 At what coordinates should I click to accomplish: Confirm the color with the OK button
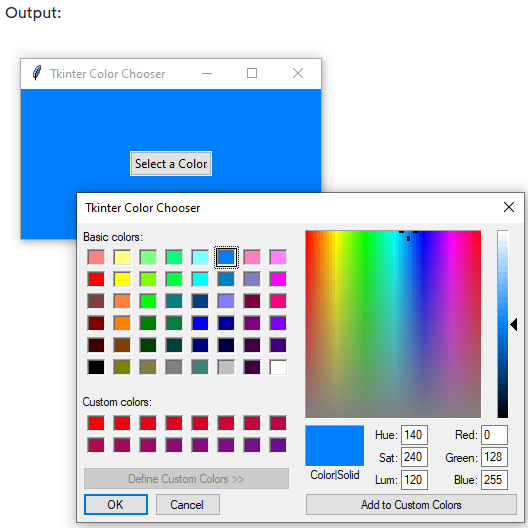pos(116,504)
